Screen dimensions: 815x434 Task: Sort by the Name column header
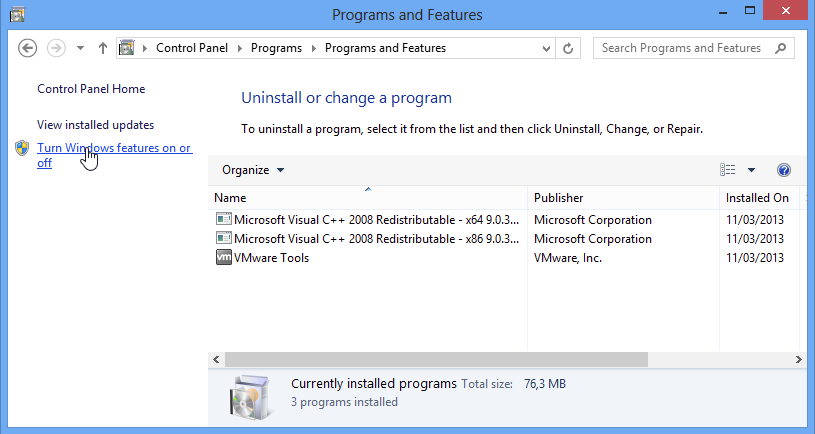coord(368,198)
